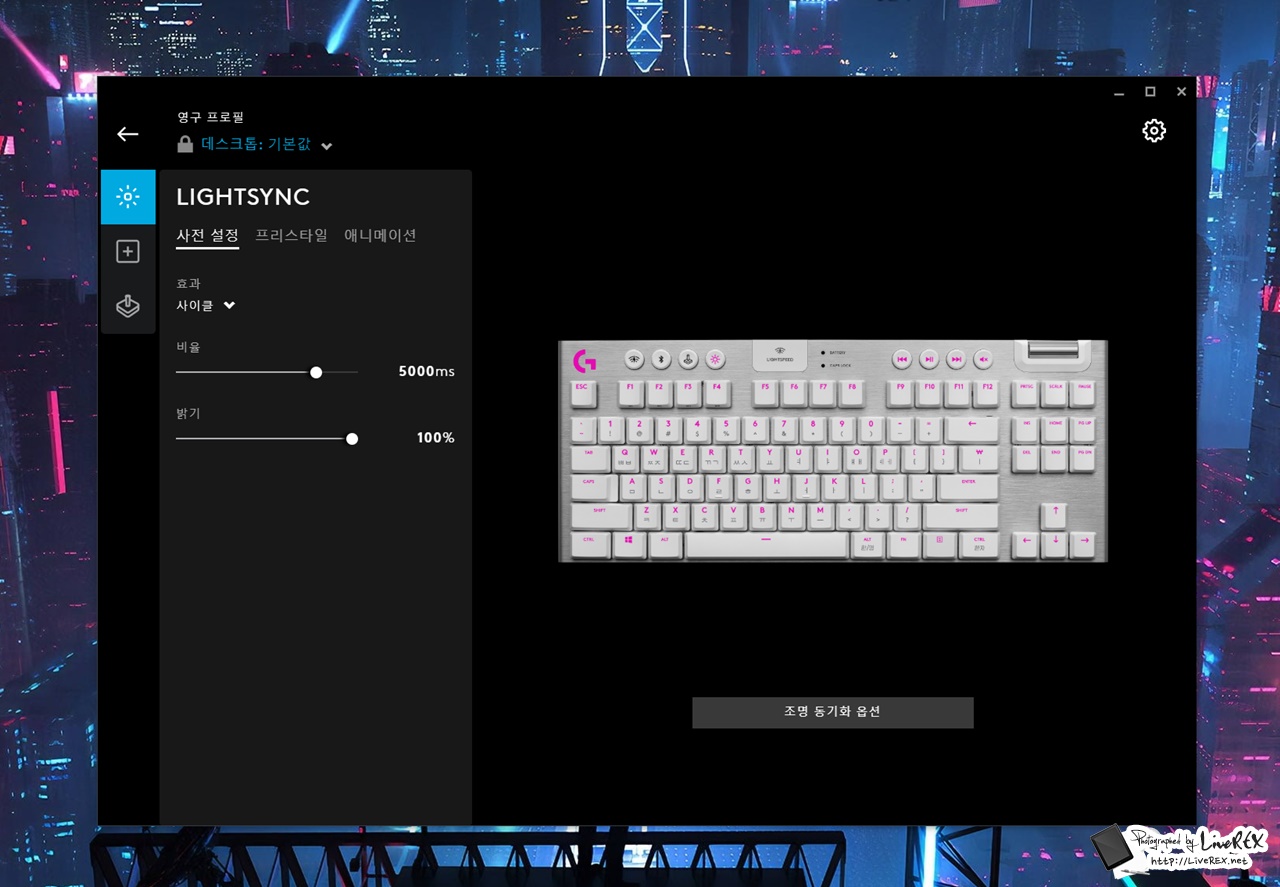Open the Game Mode joystick sidebar tab

[128, 305]
